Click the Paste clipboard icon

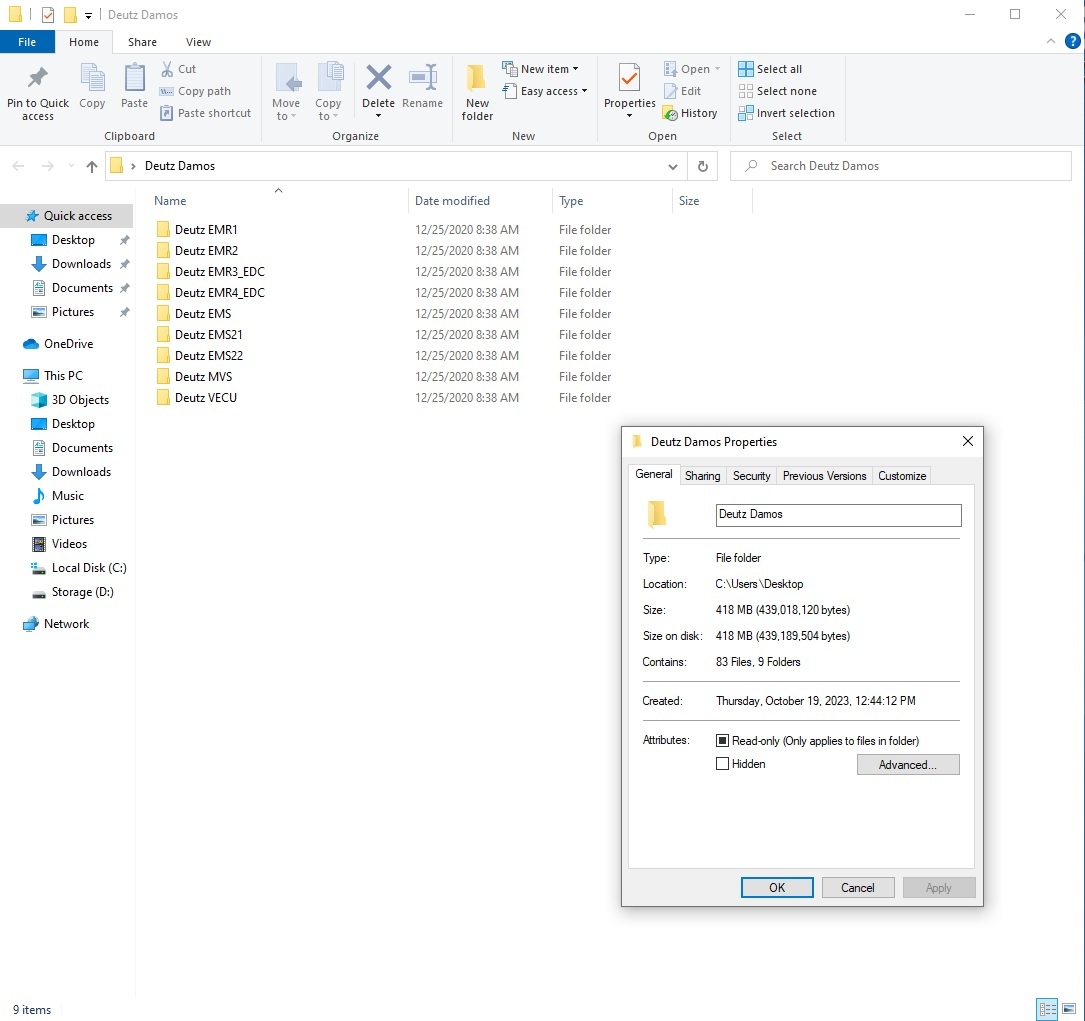pos(134,77)
